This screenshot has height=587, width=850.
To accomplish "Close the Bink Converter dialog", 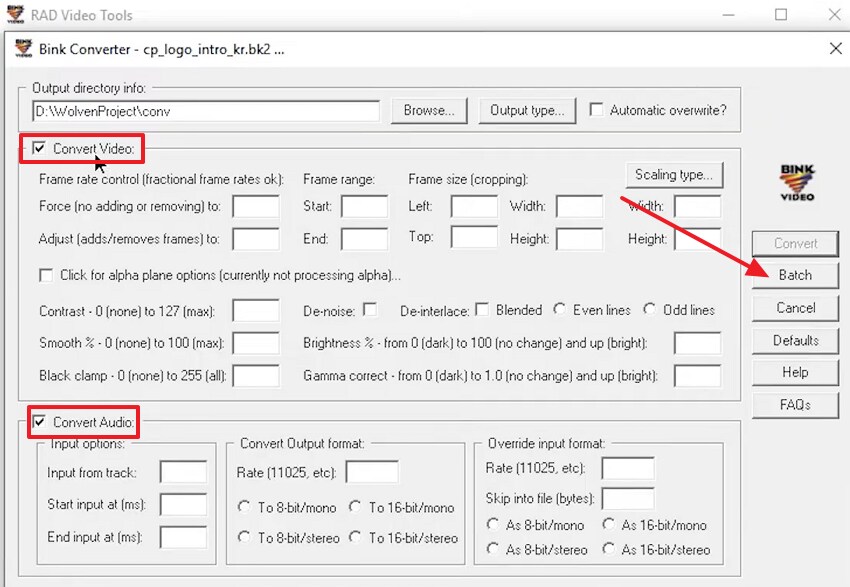I will 835,49.
